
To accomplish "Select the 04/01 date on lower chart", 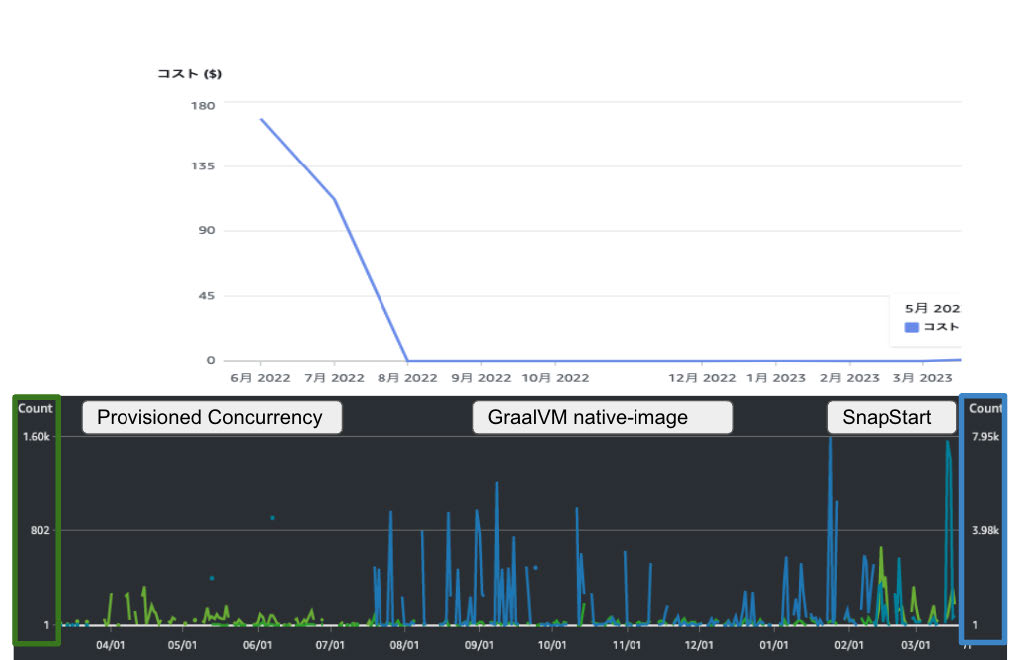I will (110, 645).
